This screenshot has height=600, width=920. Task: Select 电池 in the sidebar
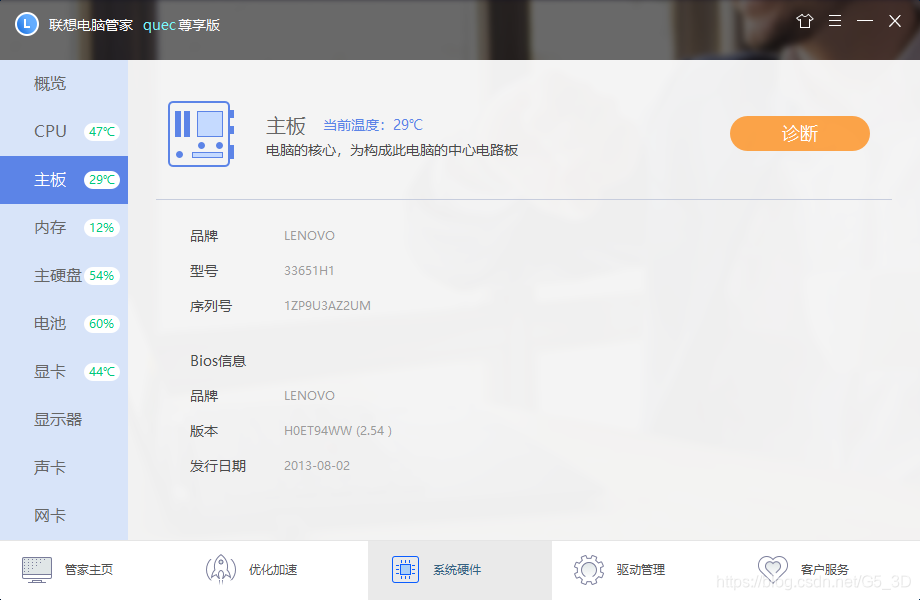(x=64, y=324)
